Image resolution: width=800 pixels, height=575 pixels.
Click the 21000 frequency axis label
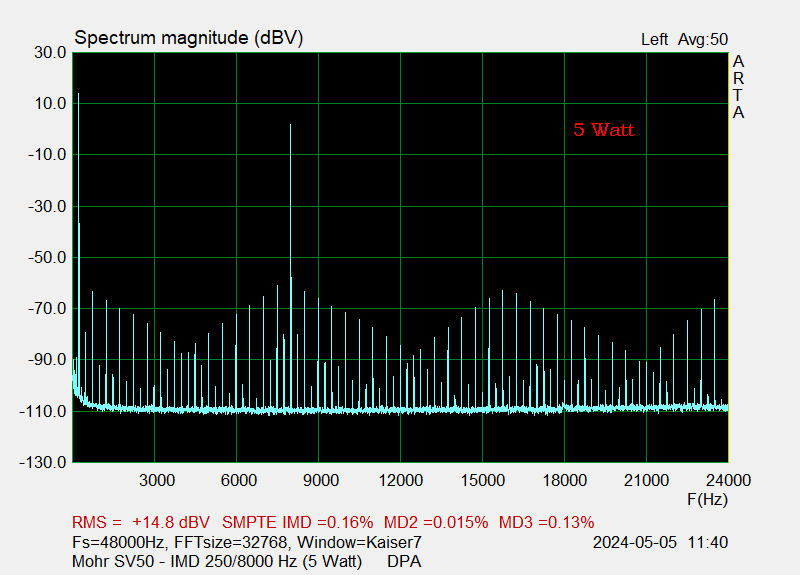646,480
